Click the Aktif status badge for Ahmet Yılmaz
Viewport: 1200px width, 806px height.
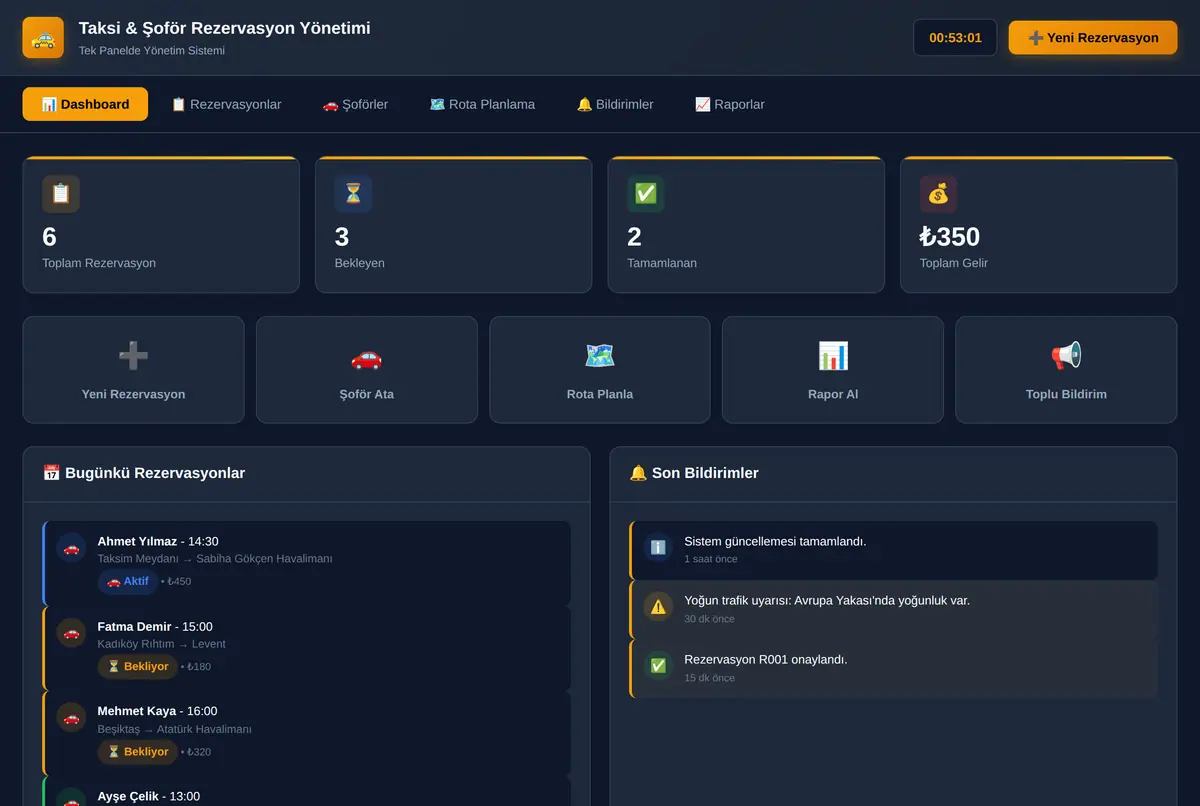[128, 582]
